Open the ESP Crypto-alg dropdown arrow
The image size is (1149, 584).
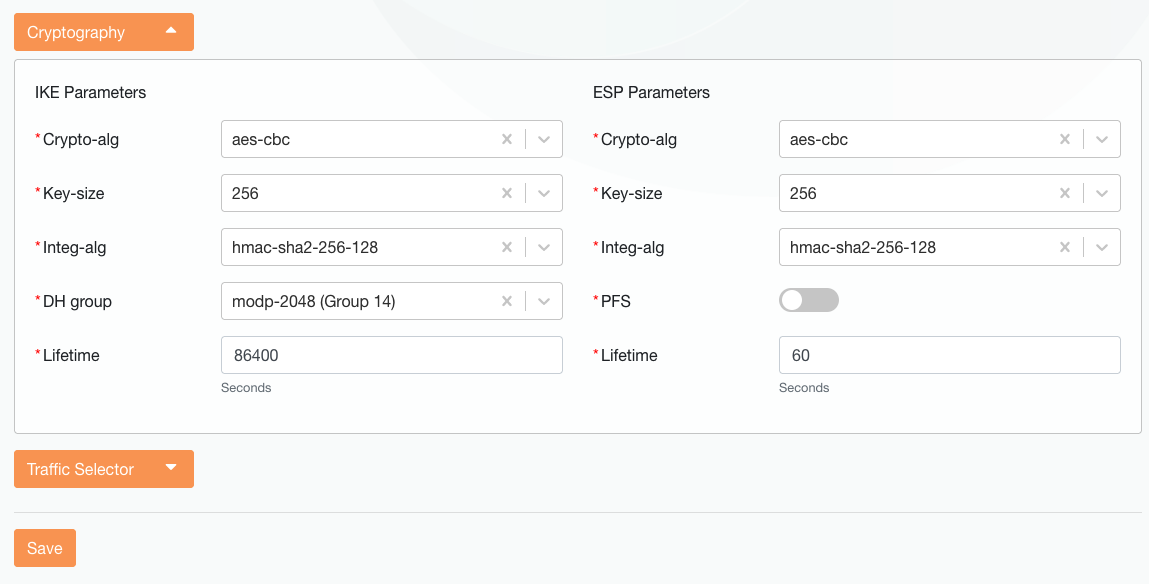[1102, 140]
